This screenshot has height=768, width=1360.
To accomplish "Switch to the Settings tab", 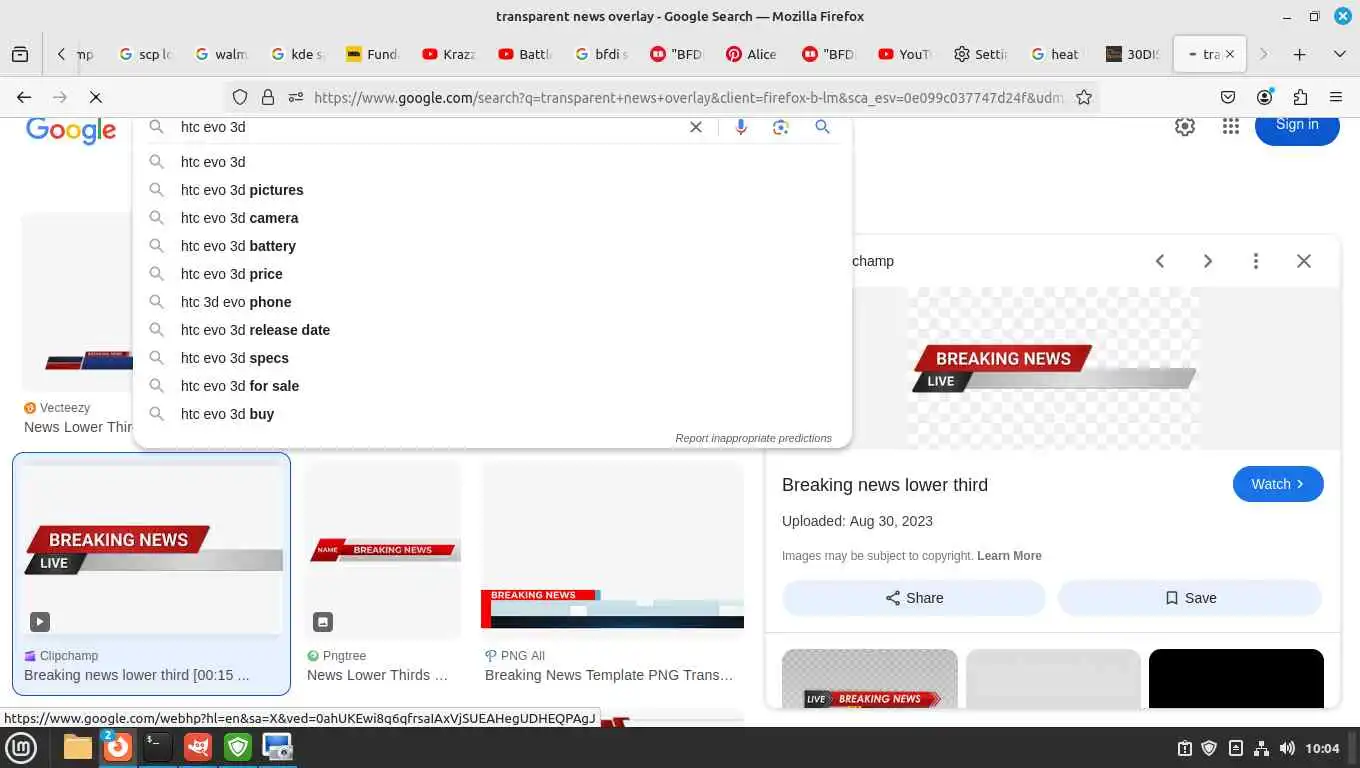I will click(981, 54).
